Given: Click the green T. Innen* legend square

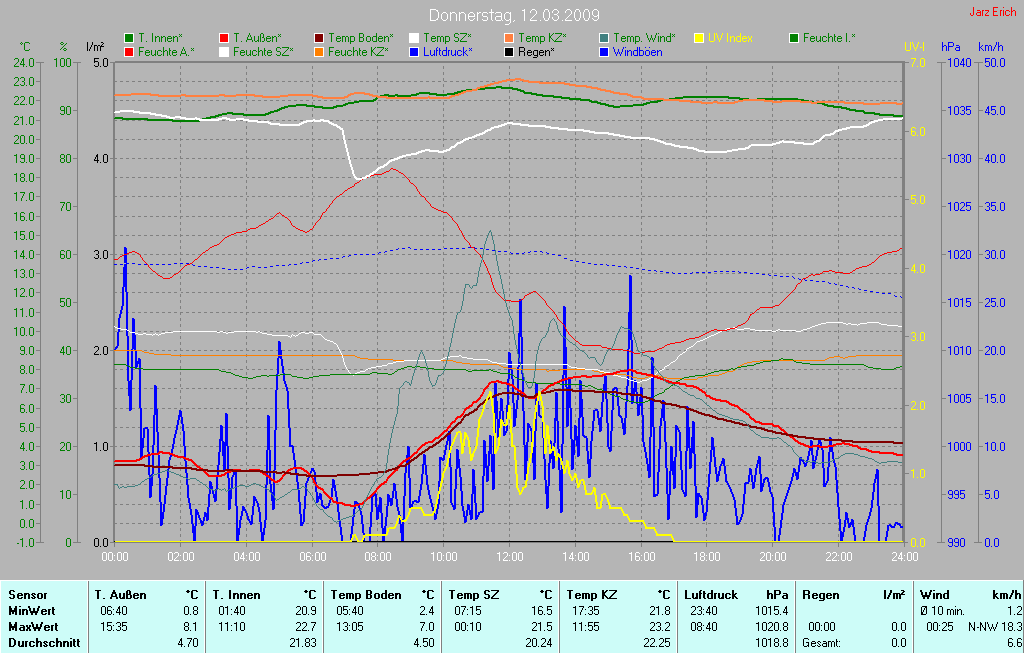Looking at the screenshot, I should tap(129, 39).
